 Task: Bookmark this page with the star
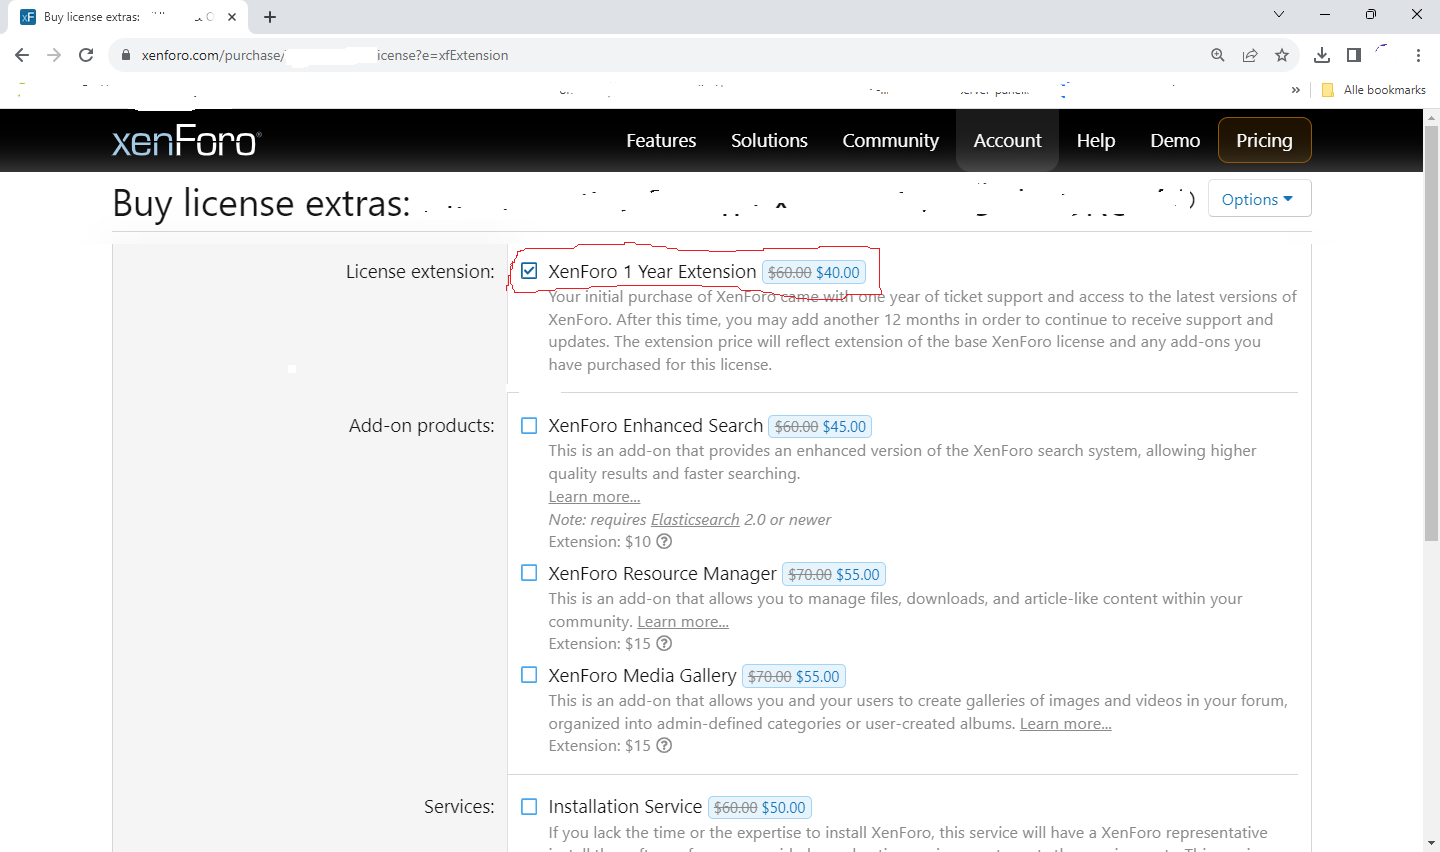pos(1282,55)
